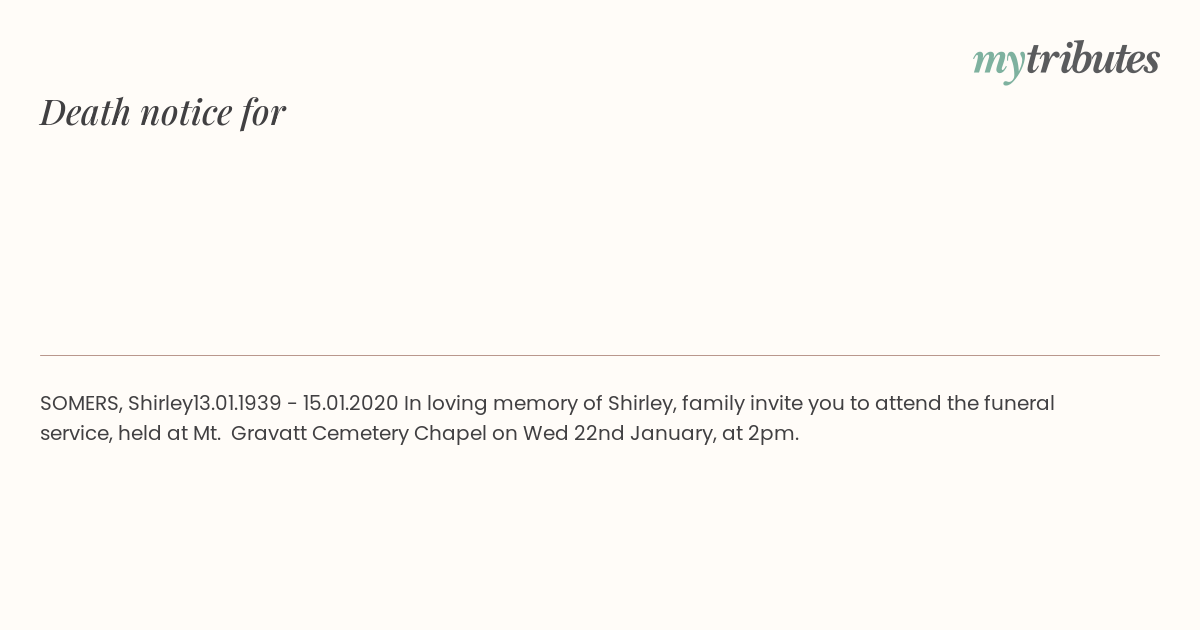Click "Mt." before Gravatt in the notice

[x=207, y=434]
